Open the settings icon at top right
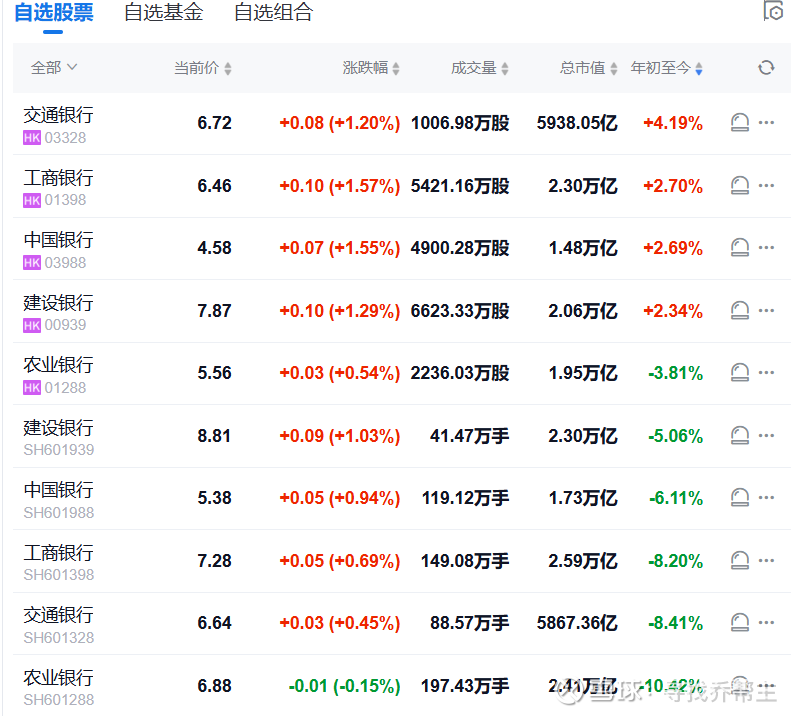 (x=773, y=11)
